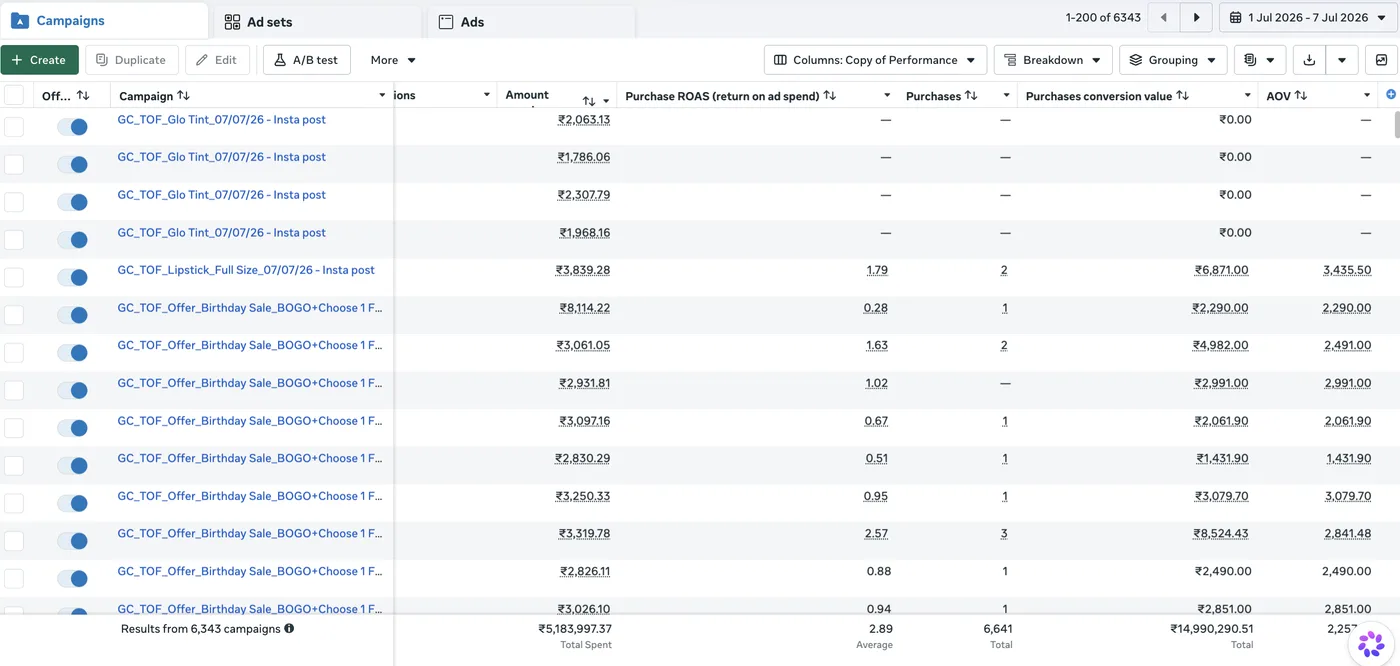Click the amount ₹3,839.28

(583, 271)
